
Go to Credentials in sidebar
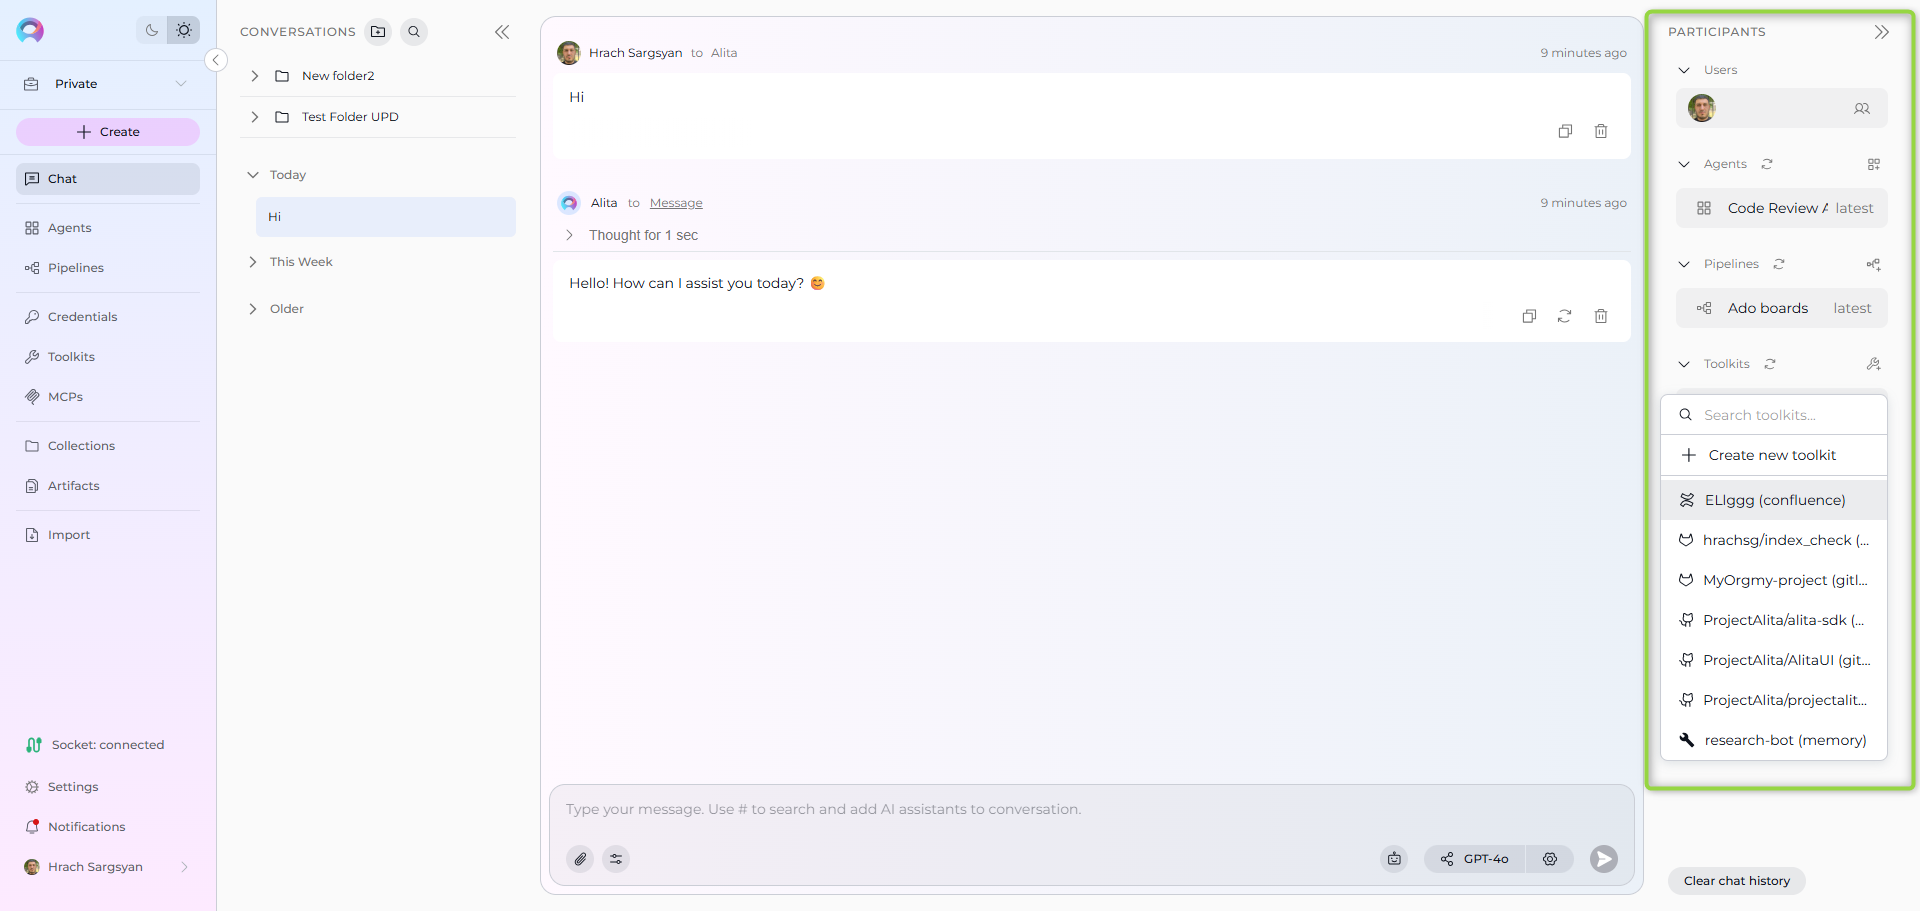coord(82,317)
